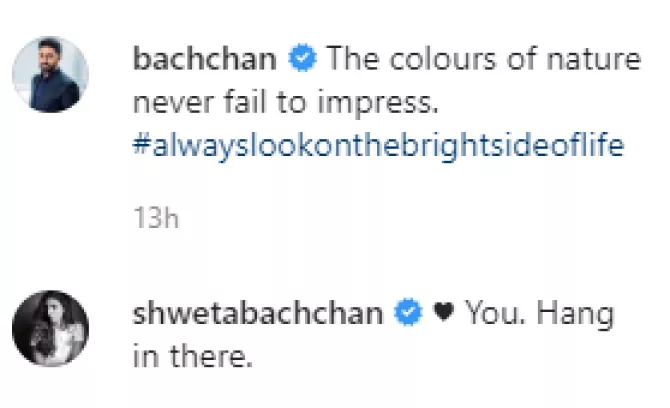Viewport: 670px width, 408px height.
Task: Click the caption text "The colours of nature"
Action: pyautogui.click(x=483, y=59)
